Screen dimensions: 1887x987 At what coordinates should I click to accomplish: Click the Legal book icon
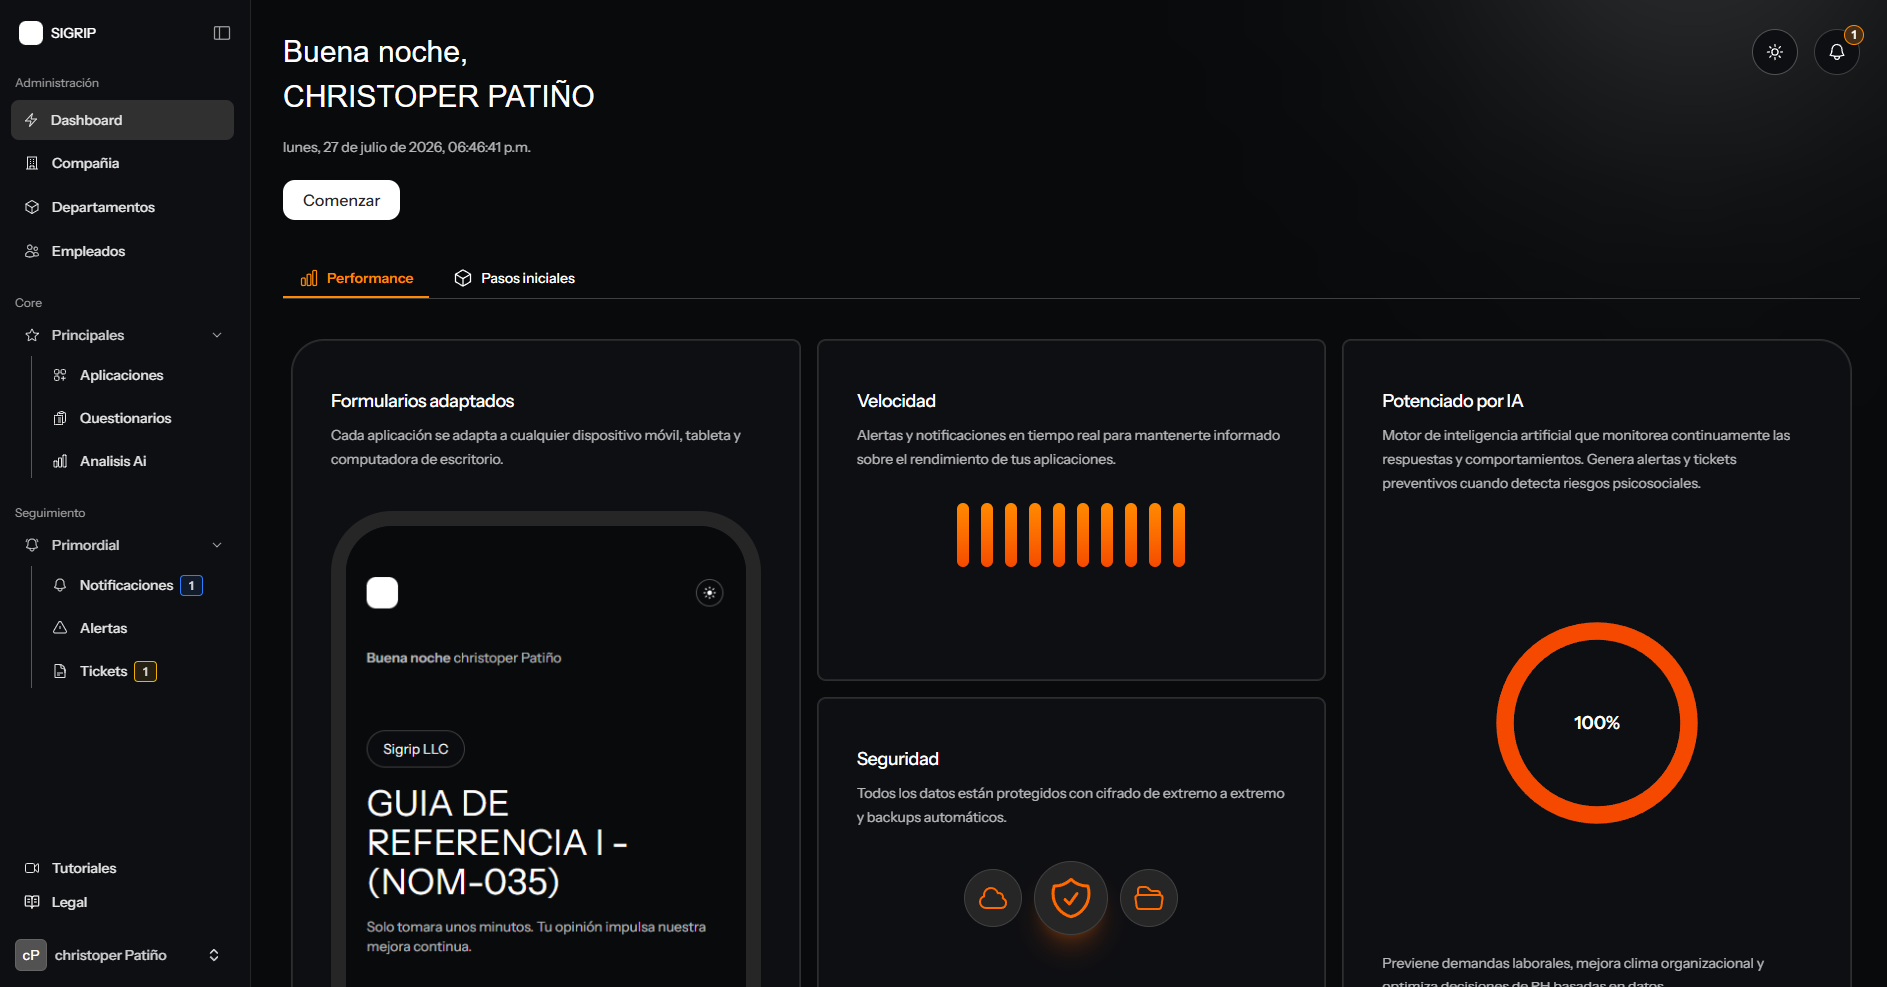tap(32, 902)
